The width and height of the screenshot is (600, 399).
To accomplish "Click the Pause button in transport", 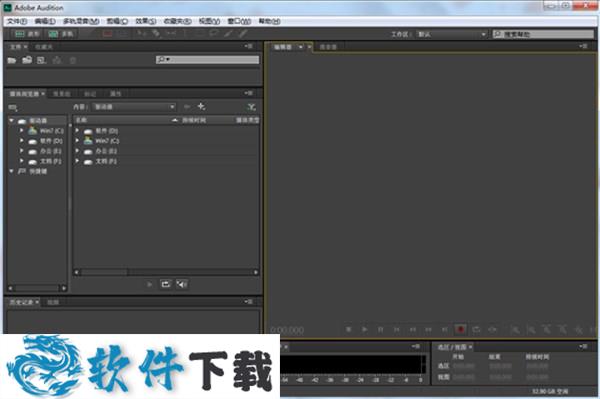I will pos(380,329).
